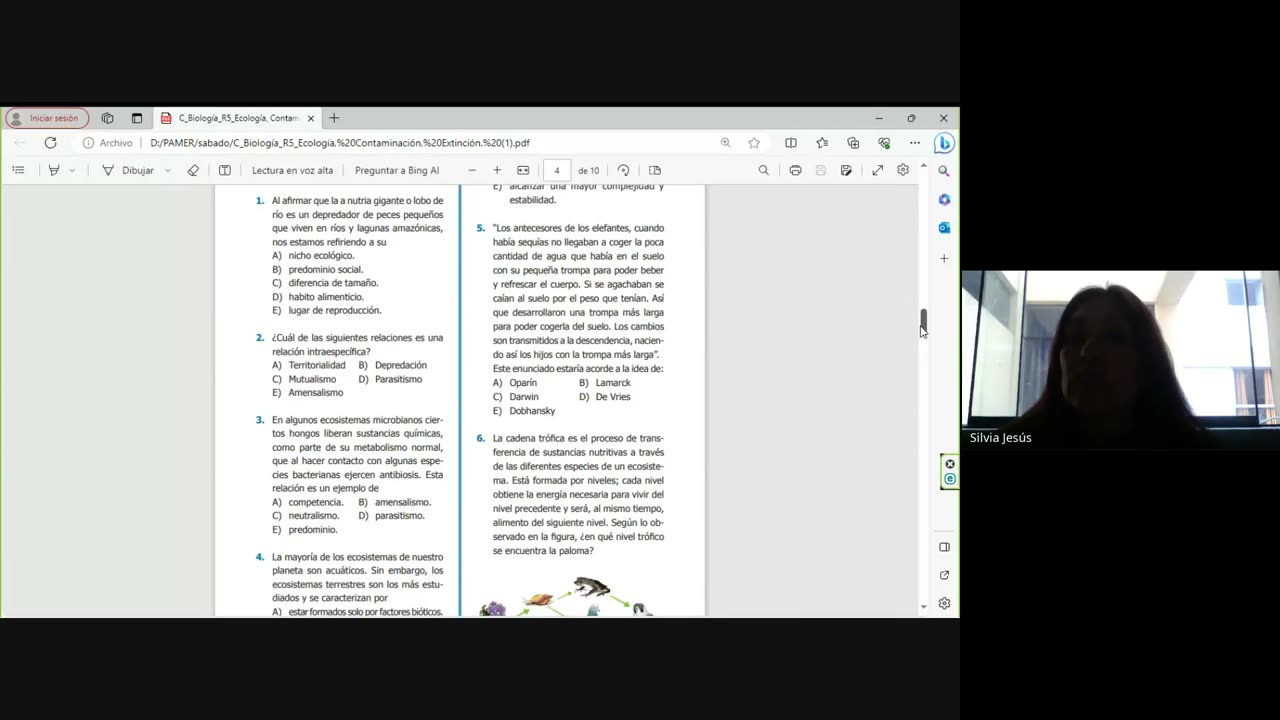Open the tab actions menu
Screen dimensions: 1280x720
coord(137,118)
